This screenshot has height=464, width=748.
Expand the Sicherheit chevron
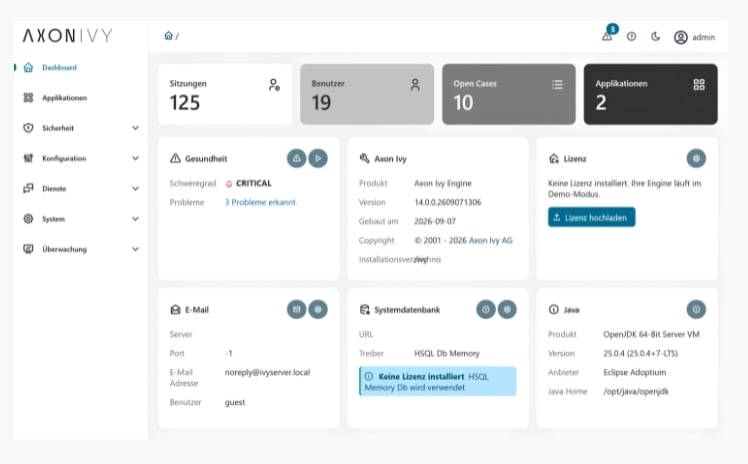tap(135, 128)
